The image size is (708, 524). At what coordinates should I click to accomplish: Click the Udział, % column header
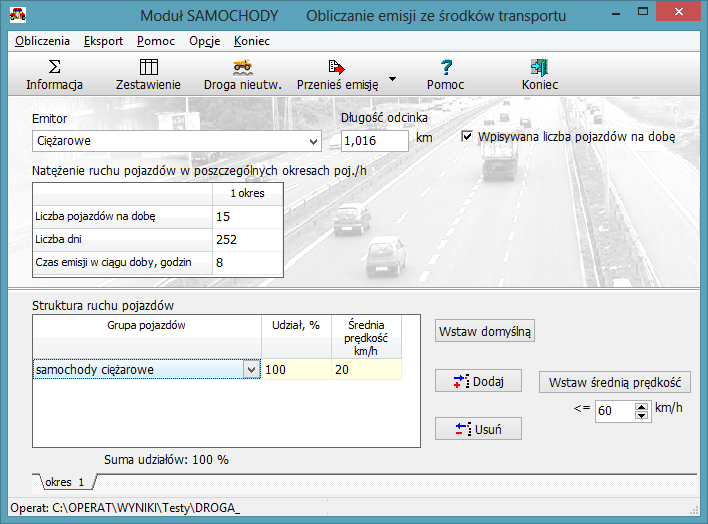click(x=296, y=337)
